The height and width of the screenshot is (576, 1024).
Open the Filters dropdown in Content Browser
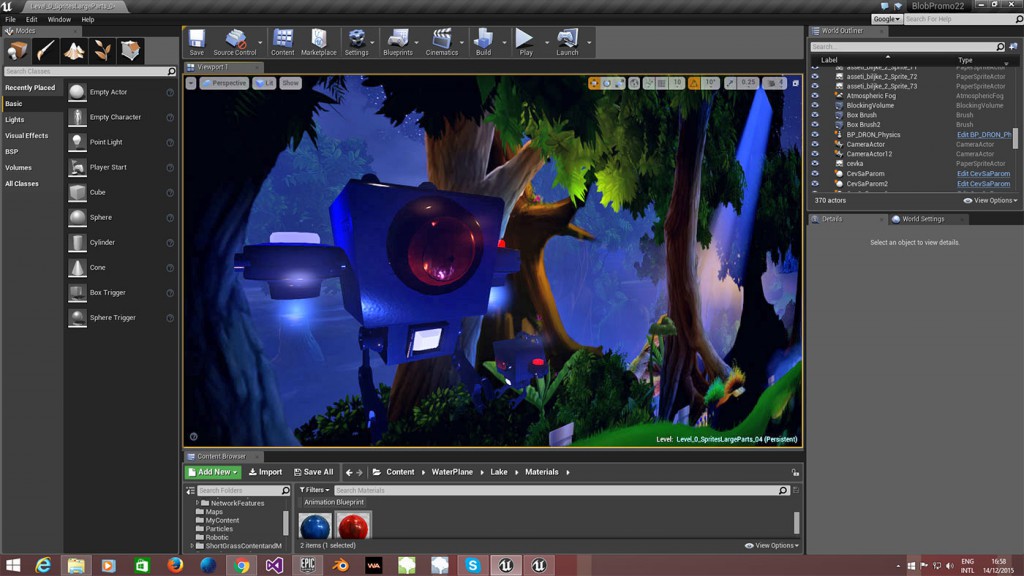coord(315,490)
